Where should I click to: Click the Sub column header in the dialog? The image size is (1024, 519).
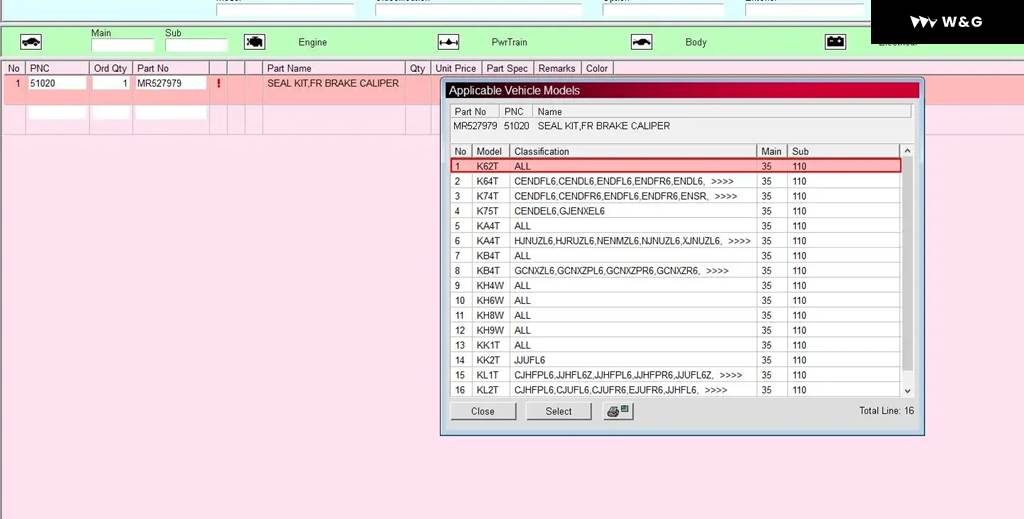[844, 151]
